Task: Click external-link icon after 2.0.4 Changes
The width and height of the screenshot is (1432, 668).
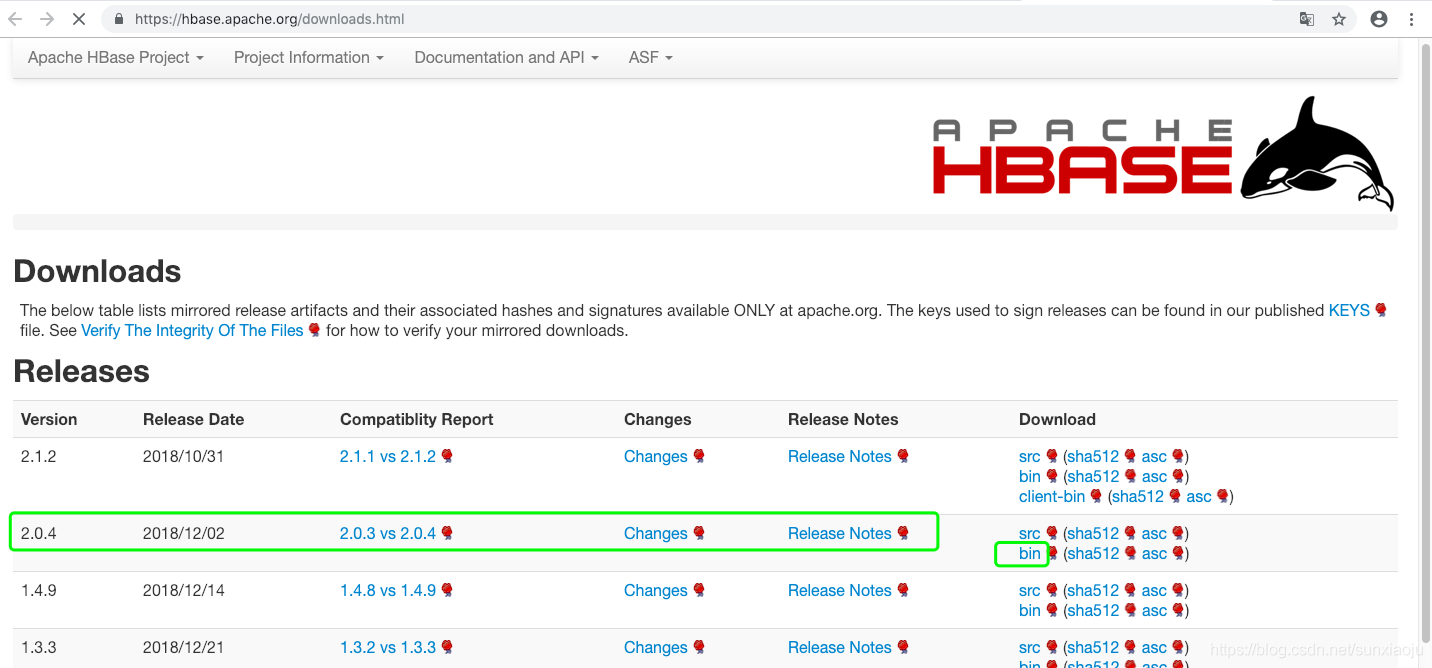Action: (699, 533)
